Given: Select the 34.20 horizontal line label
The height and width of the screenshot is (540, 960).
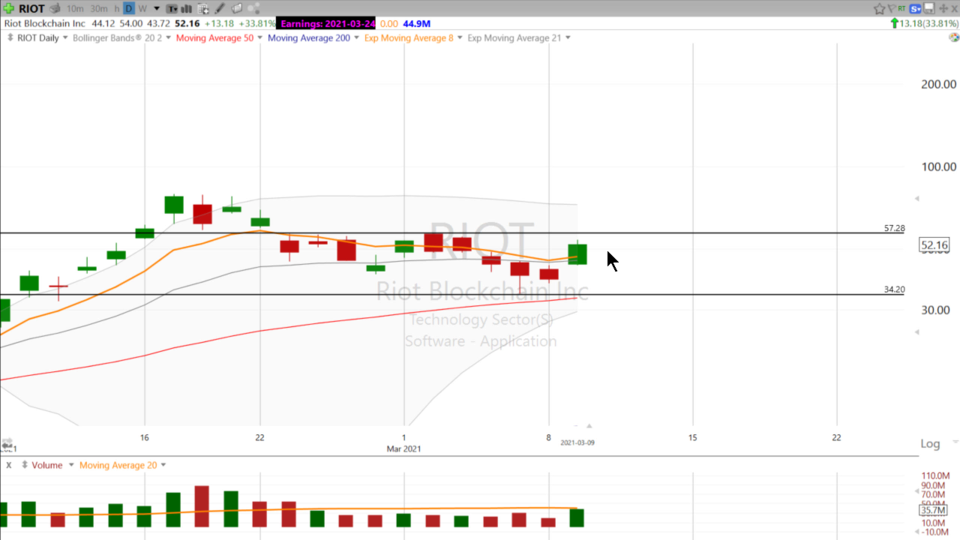Looking at the screenshot, I should click(x=894, y=289).
